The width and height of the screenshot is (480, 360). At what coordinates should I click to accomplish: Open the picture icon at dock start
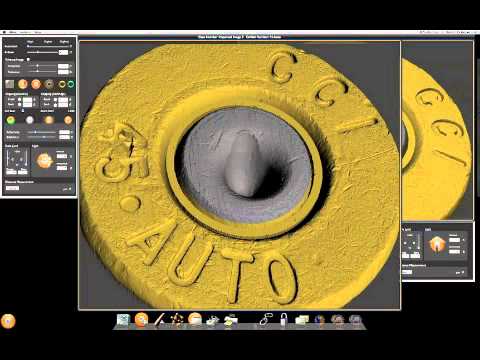point(123,319)
